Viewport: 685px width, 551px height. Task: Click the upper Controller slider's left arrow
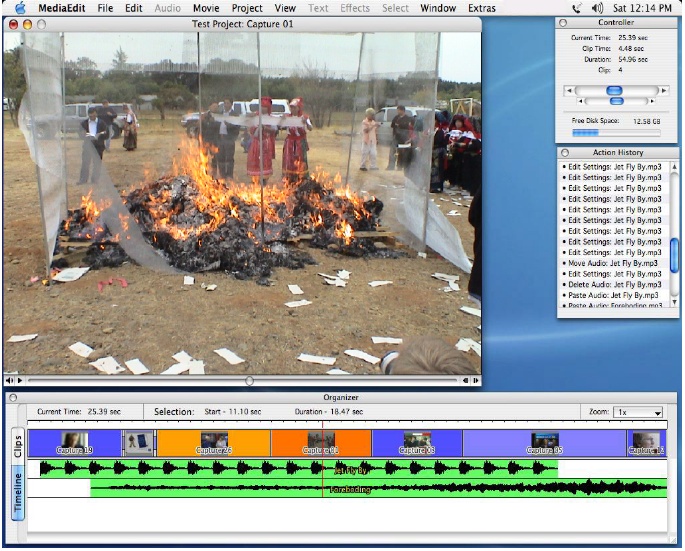570,90
